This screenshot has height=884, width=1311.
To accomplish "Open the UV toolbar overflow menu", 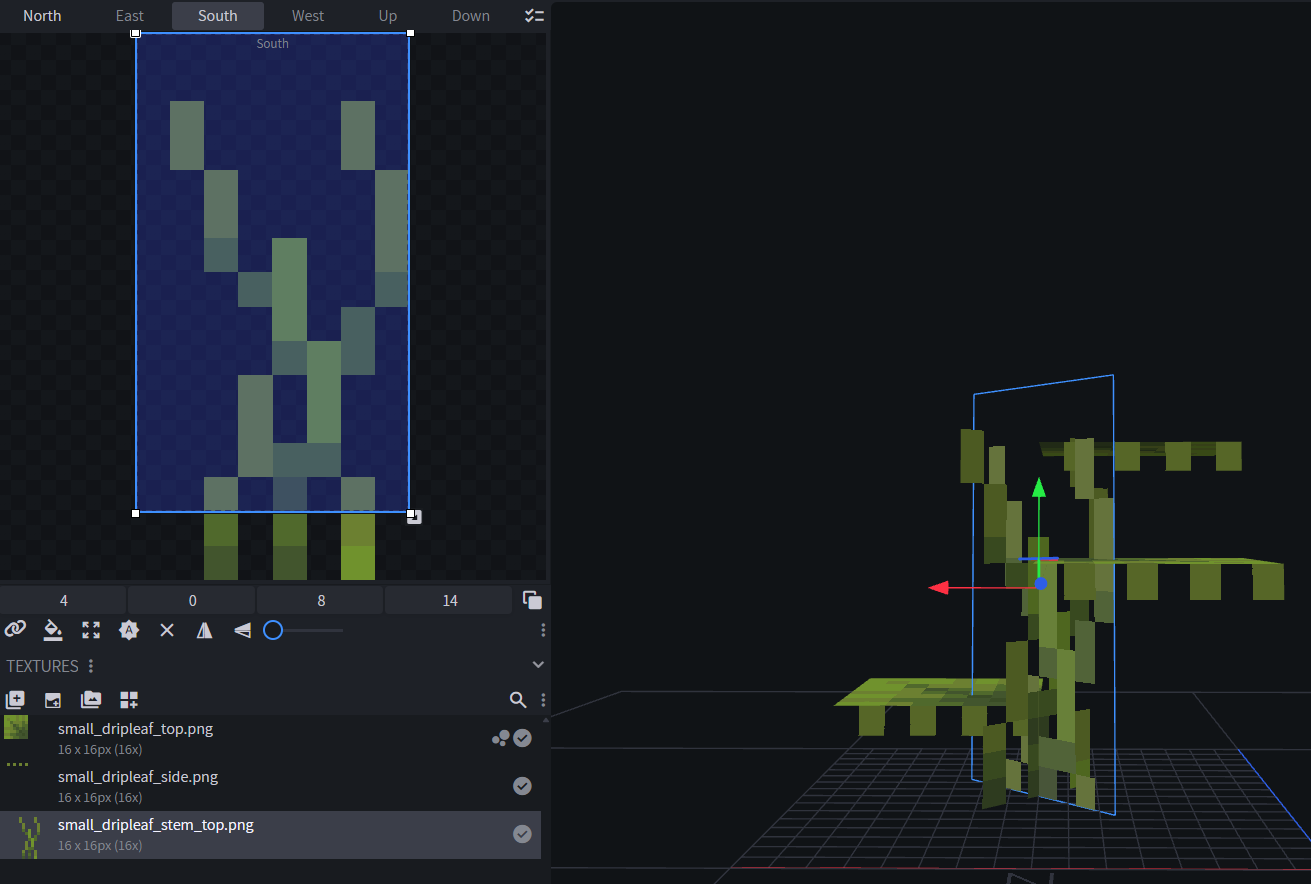I will click(543, 630).
